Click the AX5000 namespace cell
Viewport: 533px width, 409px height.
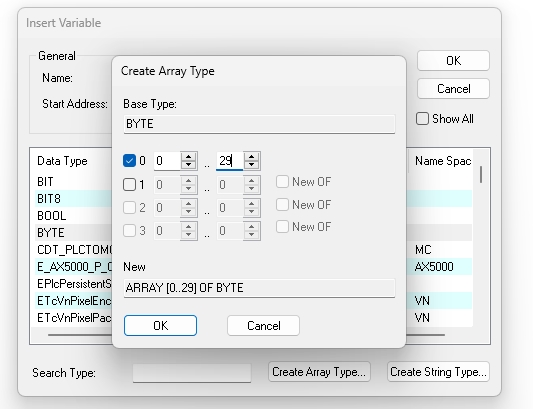tap(434, 267)
